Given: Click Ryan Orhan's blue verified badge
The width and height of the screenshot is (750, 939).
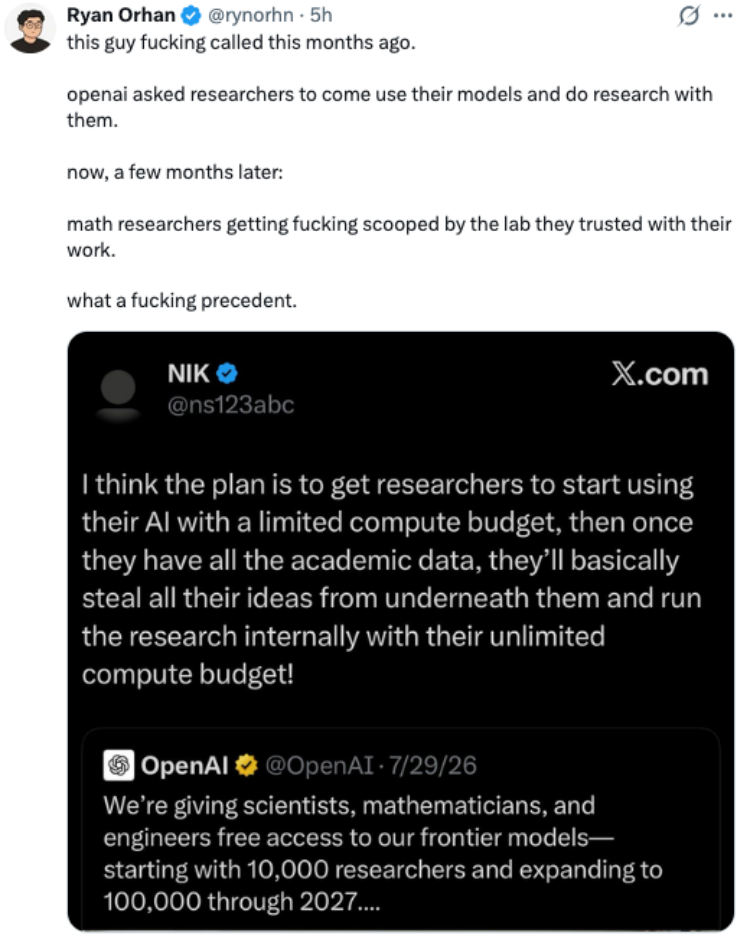Looking at the screenshot, I should [191, 16].
